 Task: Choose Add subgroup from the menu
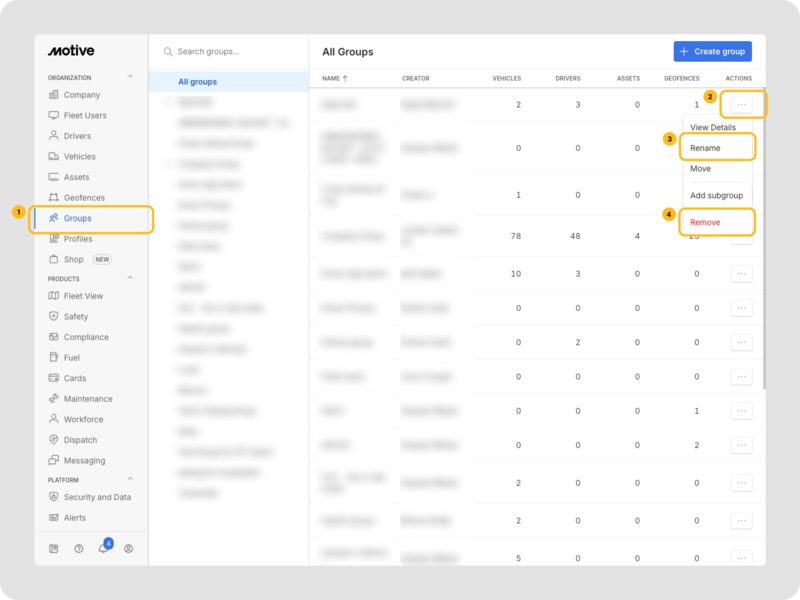(716, 195)
